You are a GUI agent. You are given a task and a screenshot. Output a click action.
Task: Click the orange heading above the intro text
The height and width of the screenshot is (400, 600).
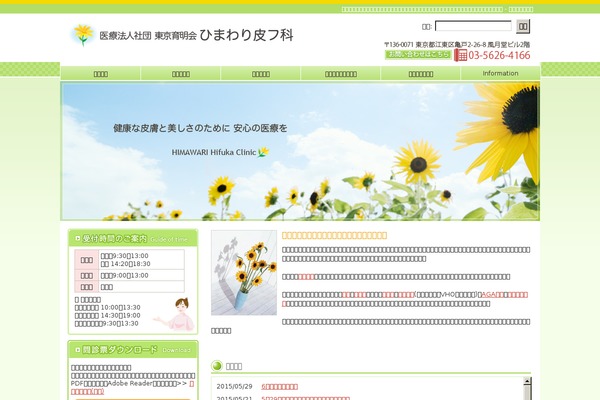pos(334,235)
